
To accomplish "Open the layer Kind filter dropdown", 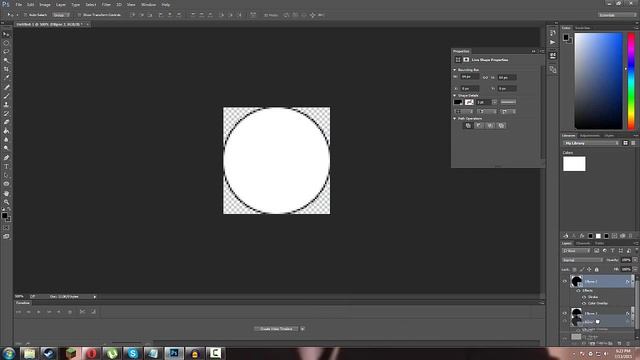I will (x=576, y=251).
